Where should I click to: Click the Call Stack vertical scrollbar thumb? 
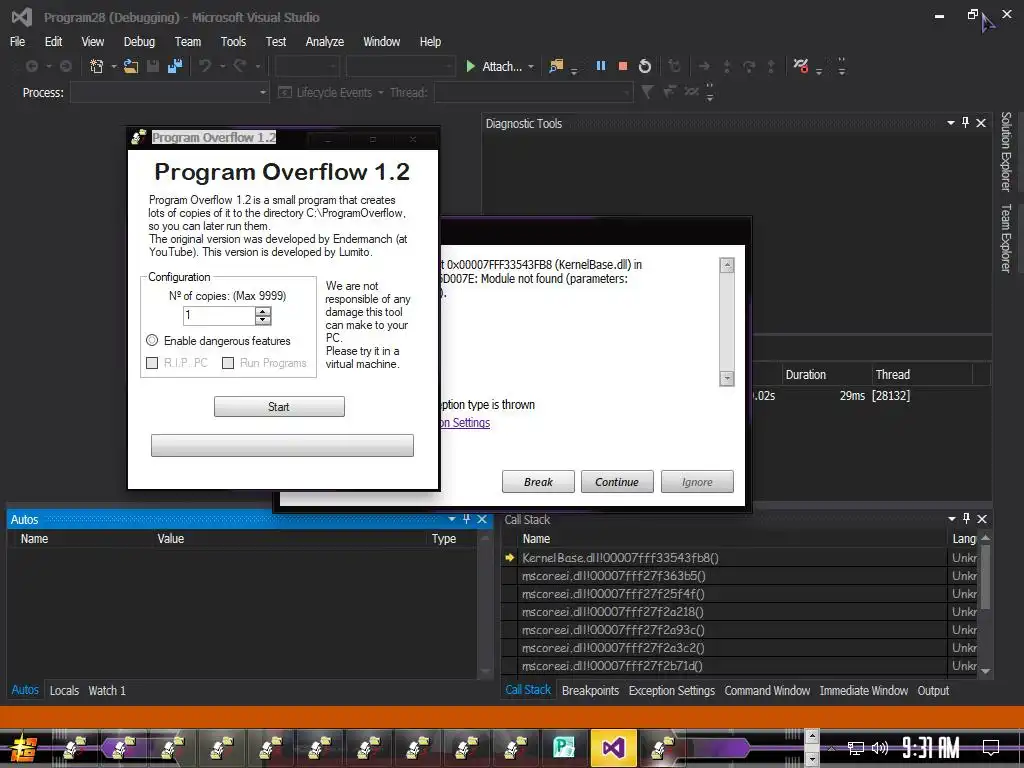(x=985, y=576)
